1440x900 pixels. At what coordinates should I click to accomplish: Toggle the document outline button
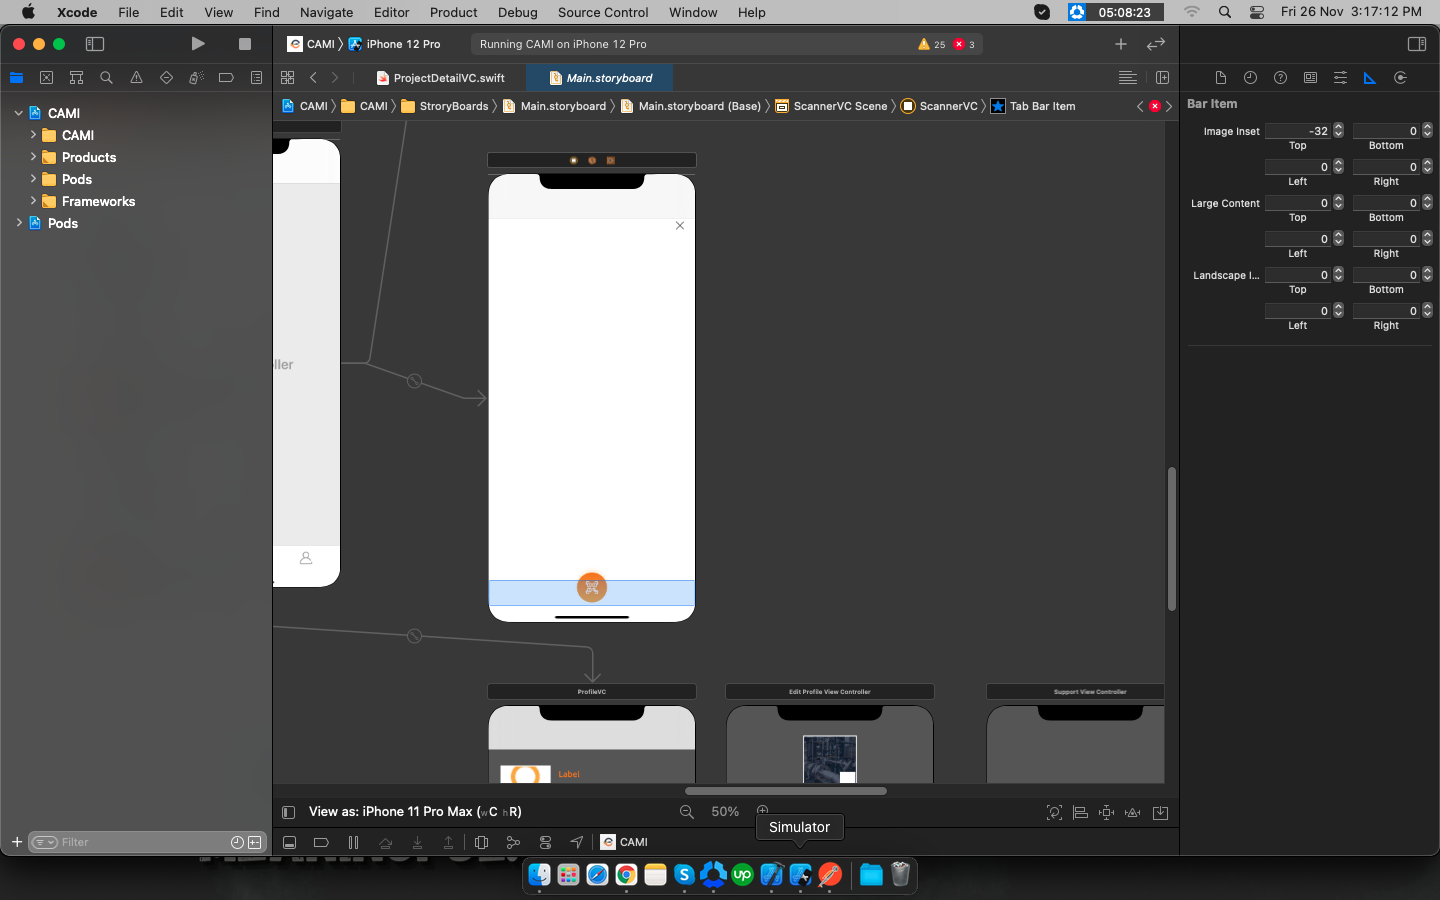[x=288, y=812]
